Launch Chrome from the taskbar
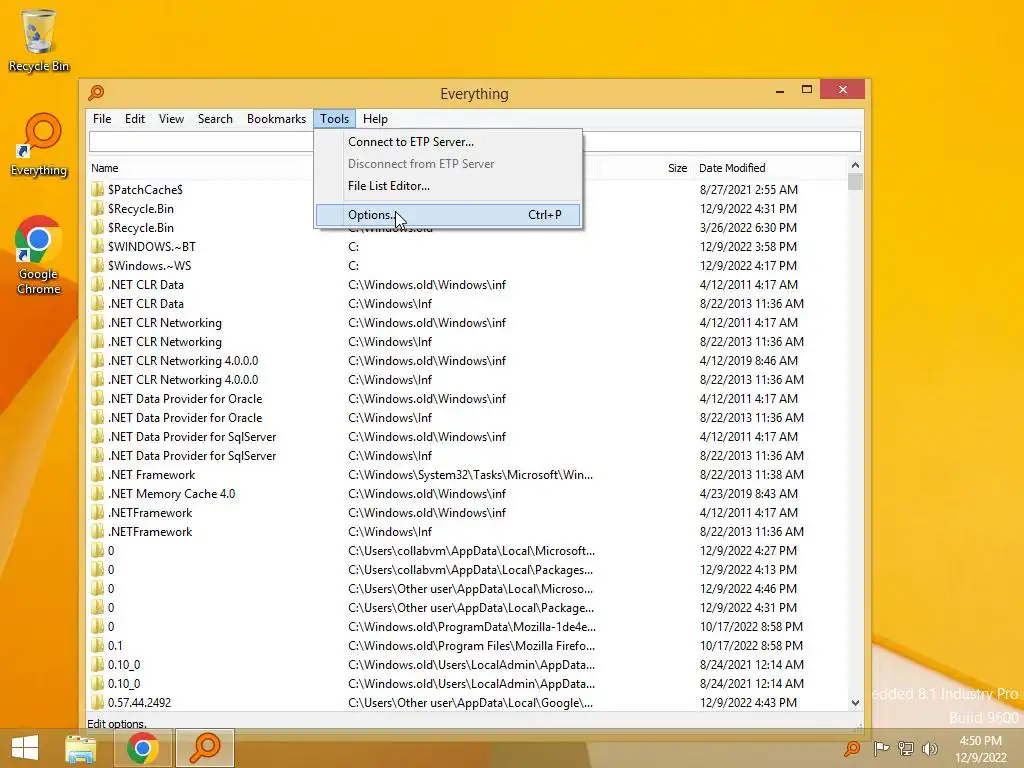 143,748
